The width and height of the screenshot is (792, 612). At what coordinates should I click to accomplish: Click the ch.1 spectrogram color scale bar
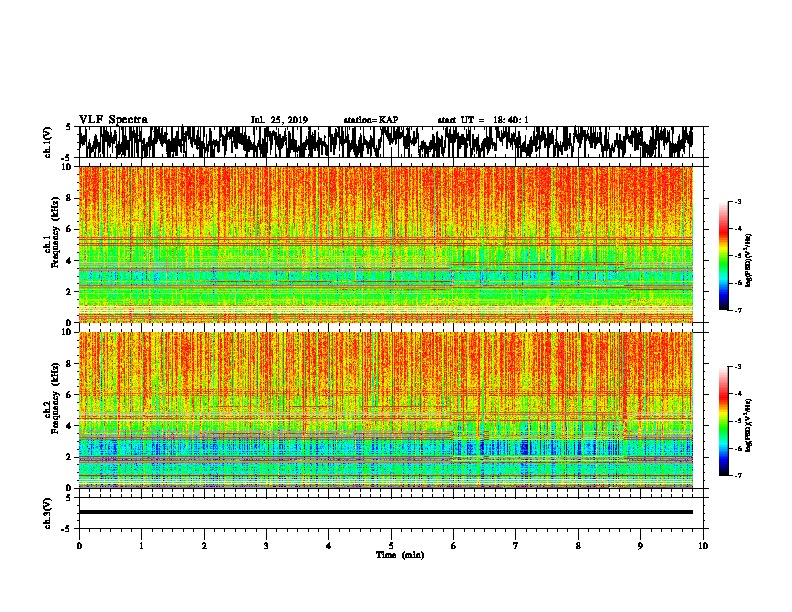pos(724,256)
